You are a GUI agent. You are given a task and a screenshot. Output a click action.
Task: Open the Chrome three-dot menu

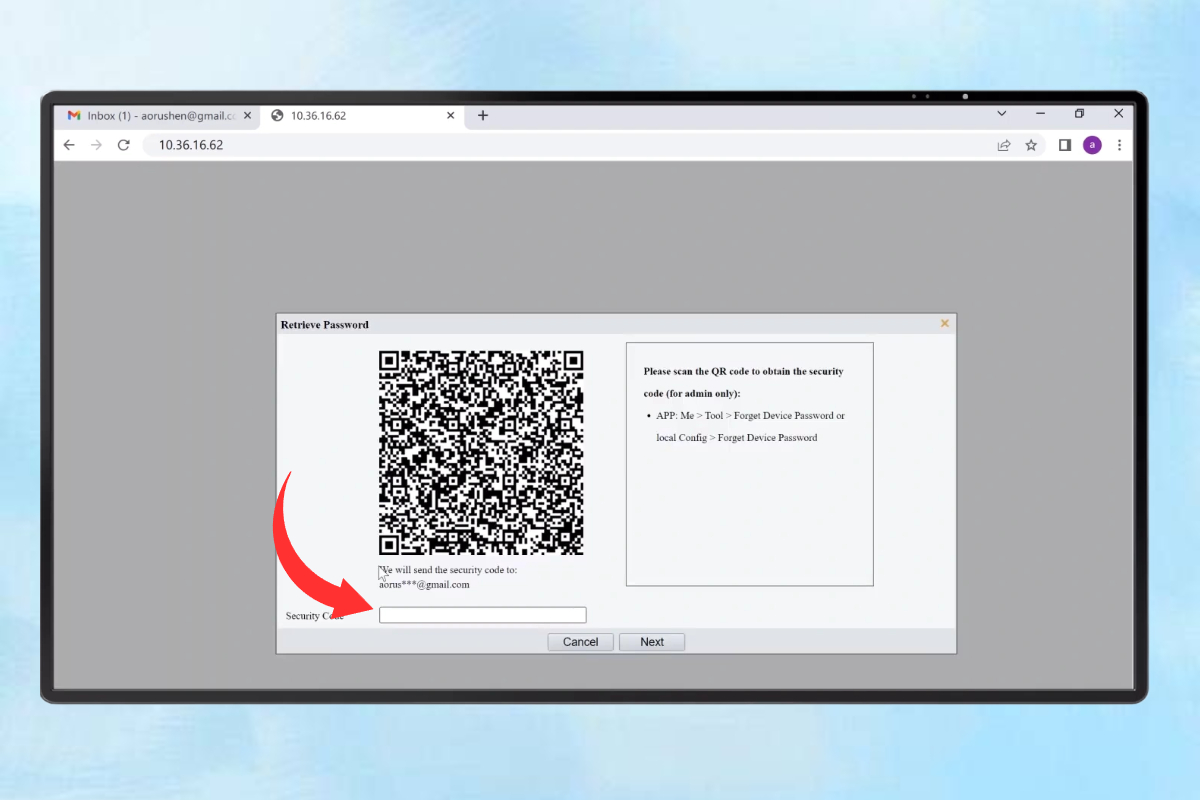pos(1119,145)
